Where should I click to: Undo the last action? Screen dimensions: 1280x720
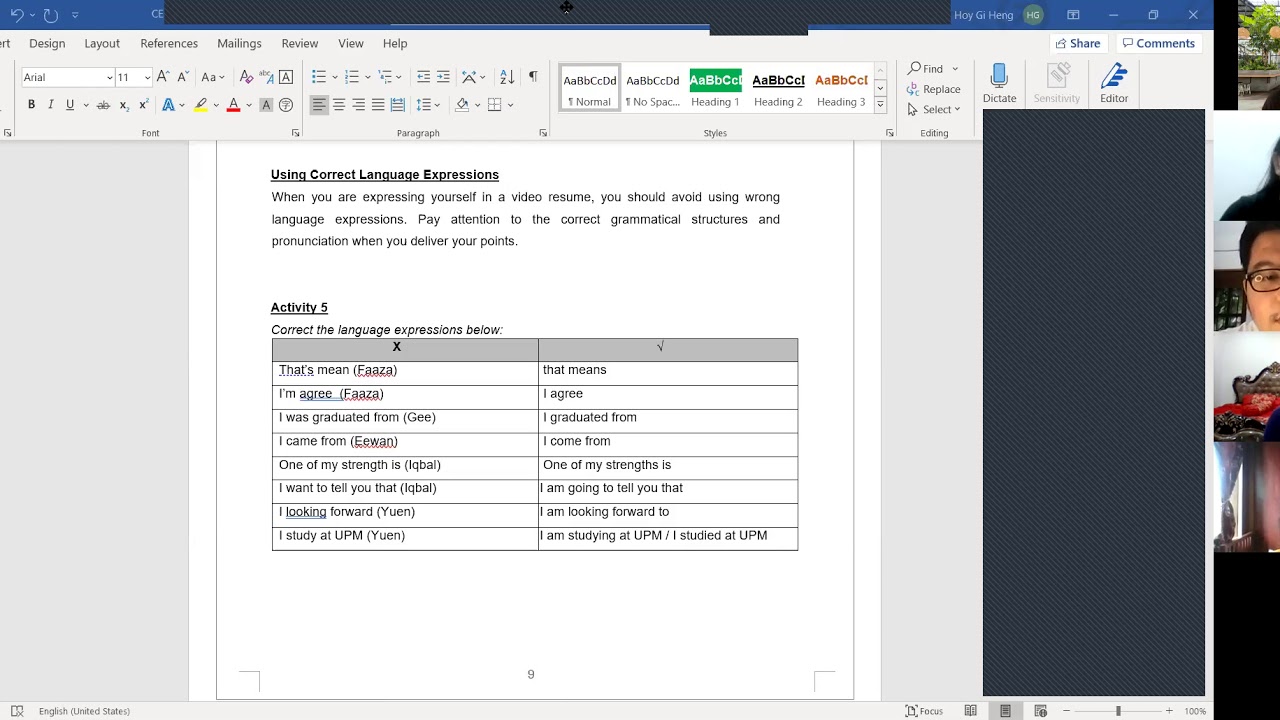click(17, 15)
